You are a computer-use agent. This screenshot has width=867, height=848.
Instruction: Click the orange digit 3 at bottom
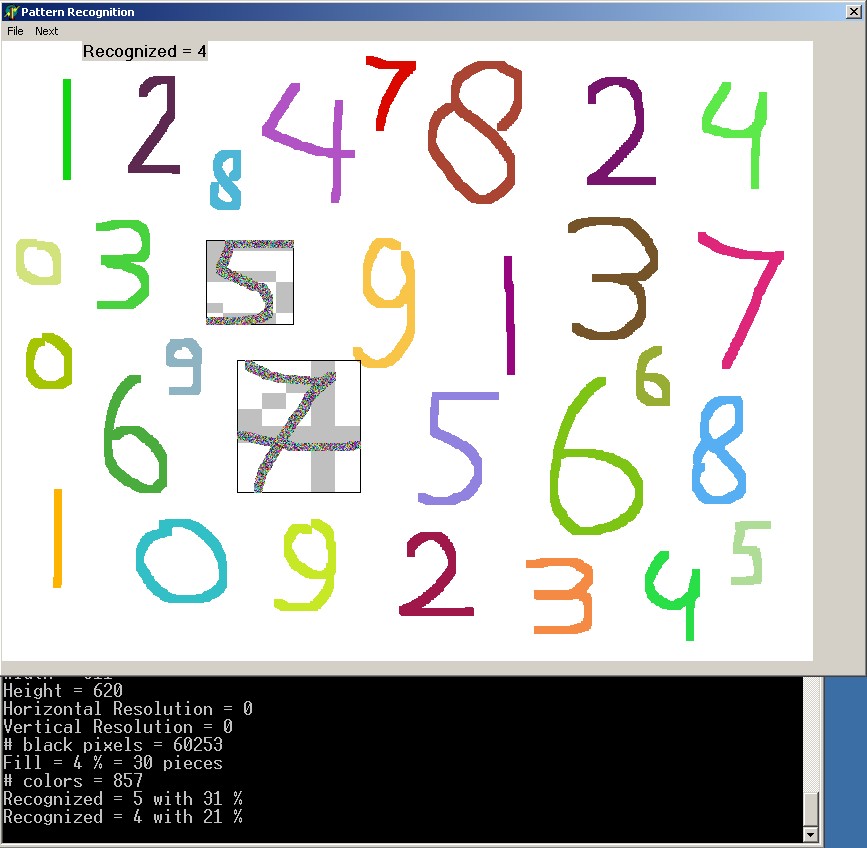[x=561, y=595]
